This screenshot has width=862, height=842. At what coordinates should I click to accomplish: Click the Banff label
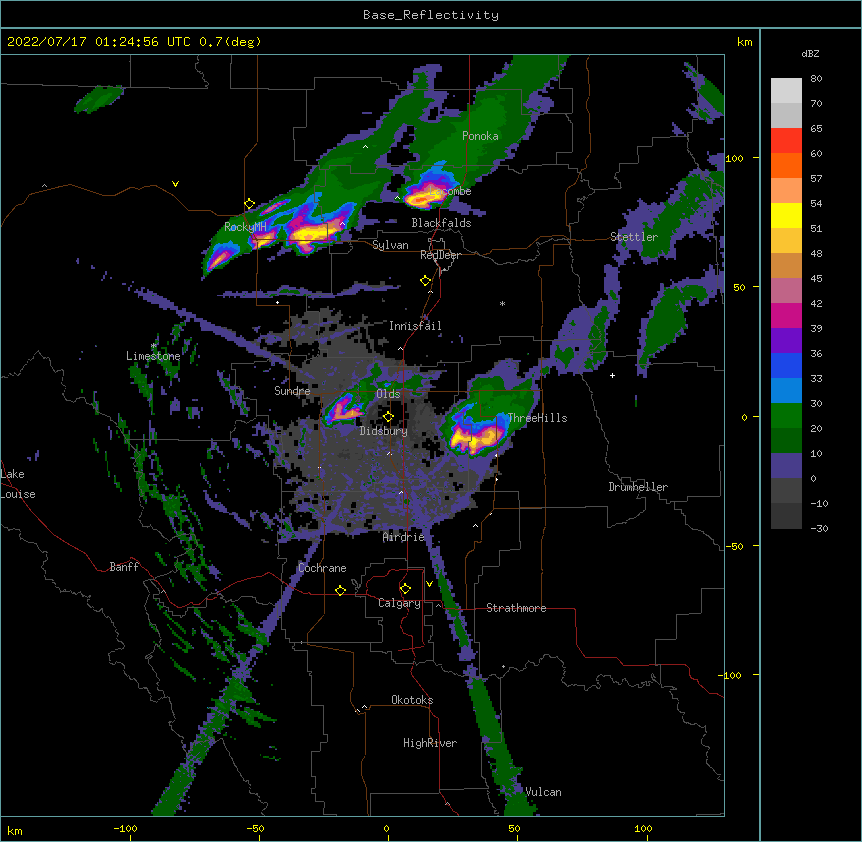[x=124, y=567]
